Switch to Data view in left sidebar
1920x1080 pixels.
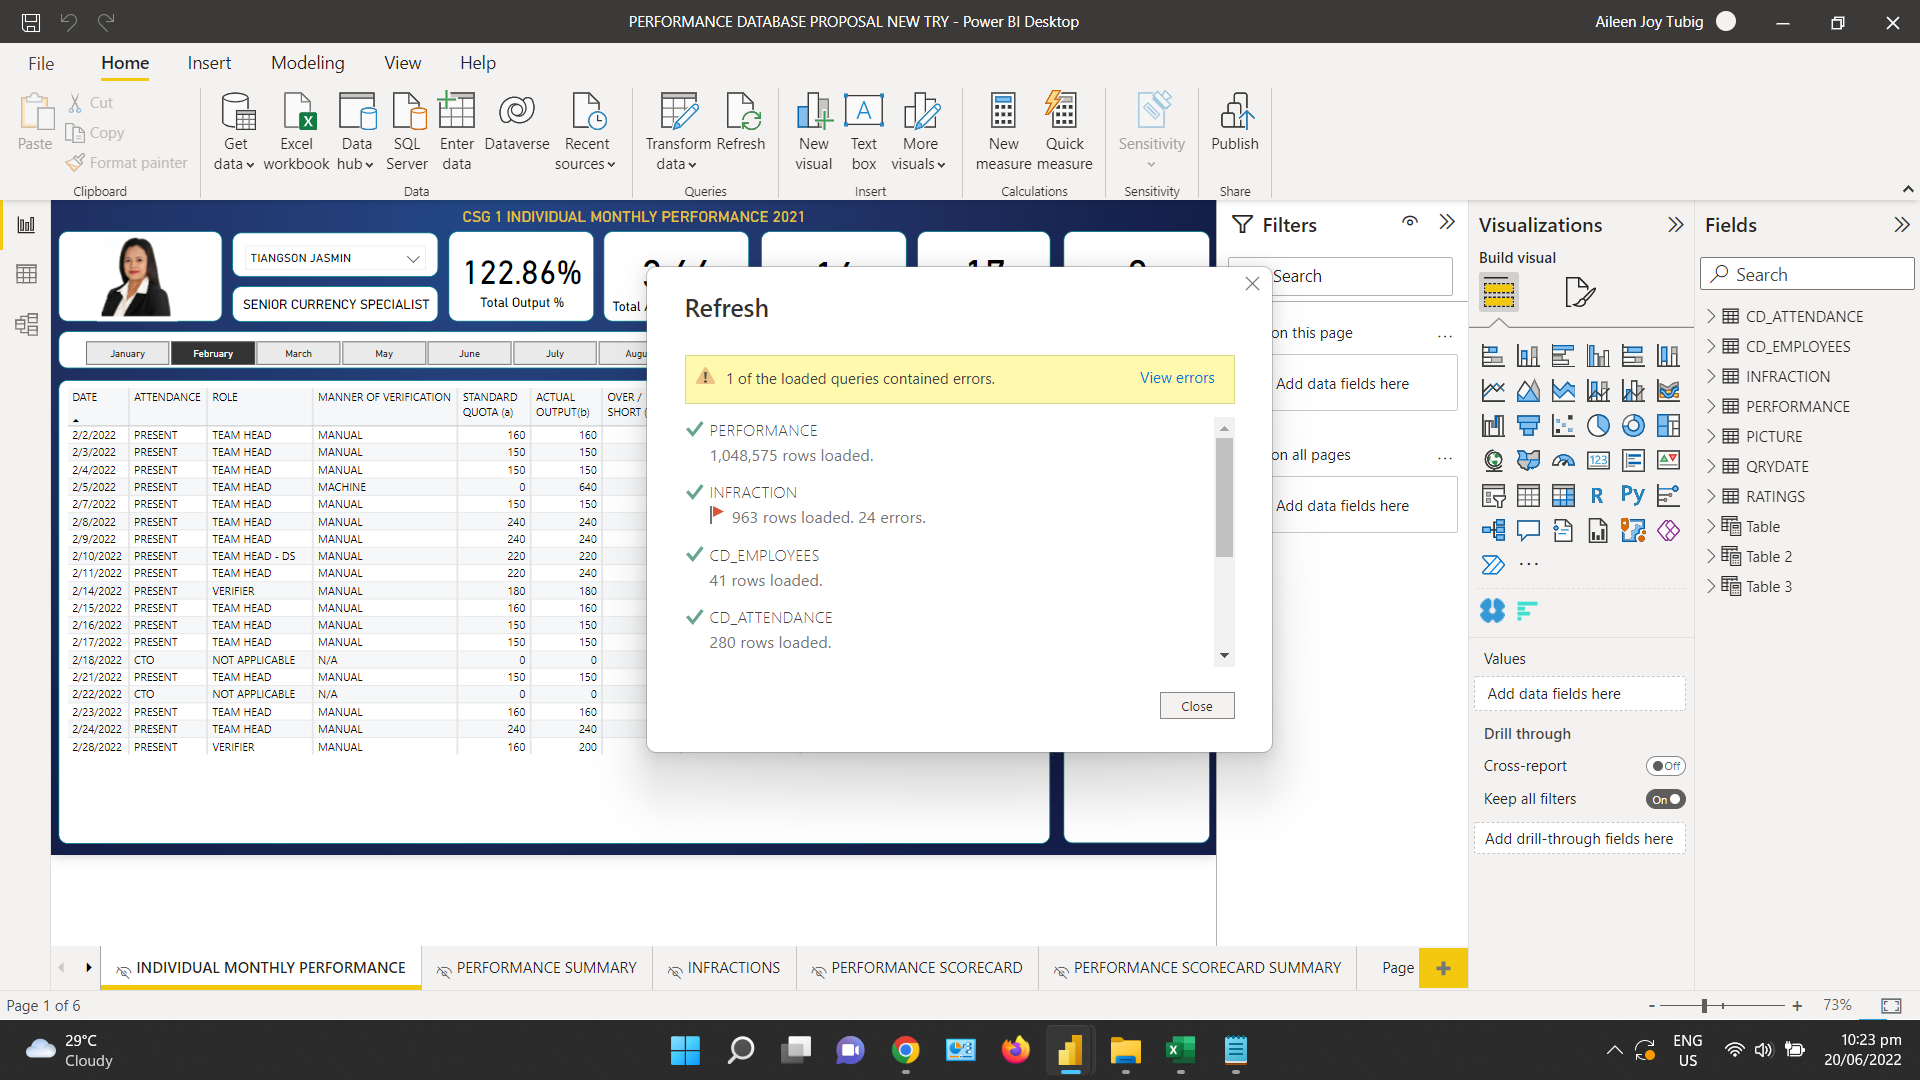[26, 274]
